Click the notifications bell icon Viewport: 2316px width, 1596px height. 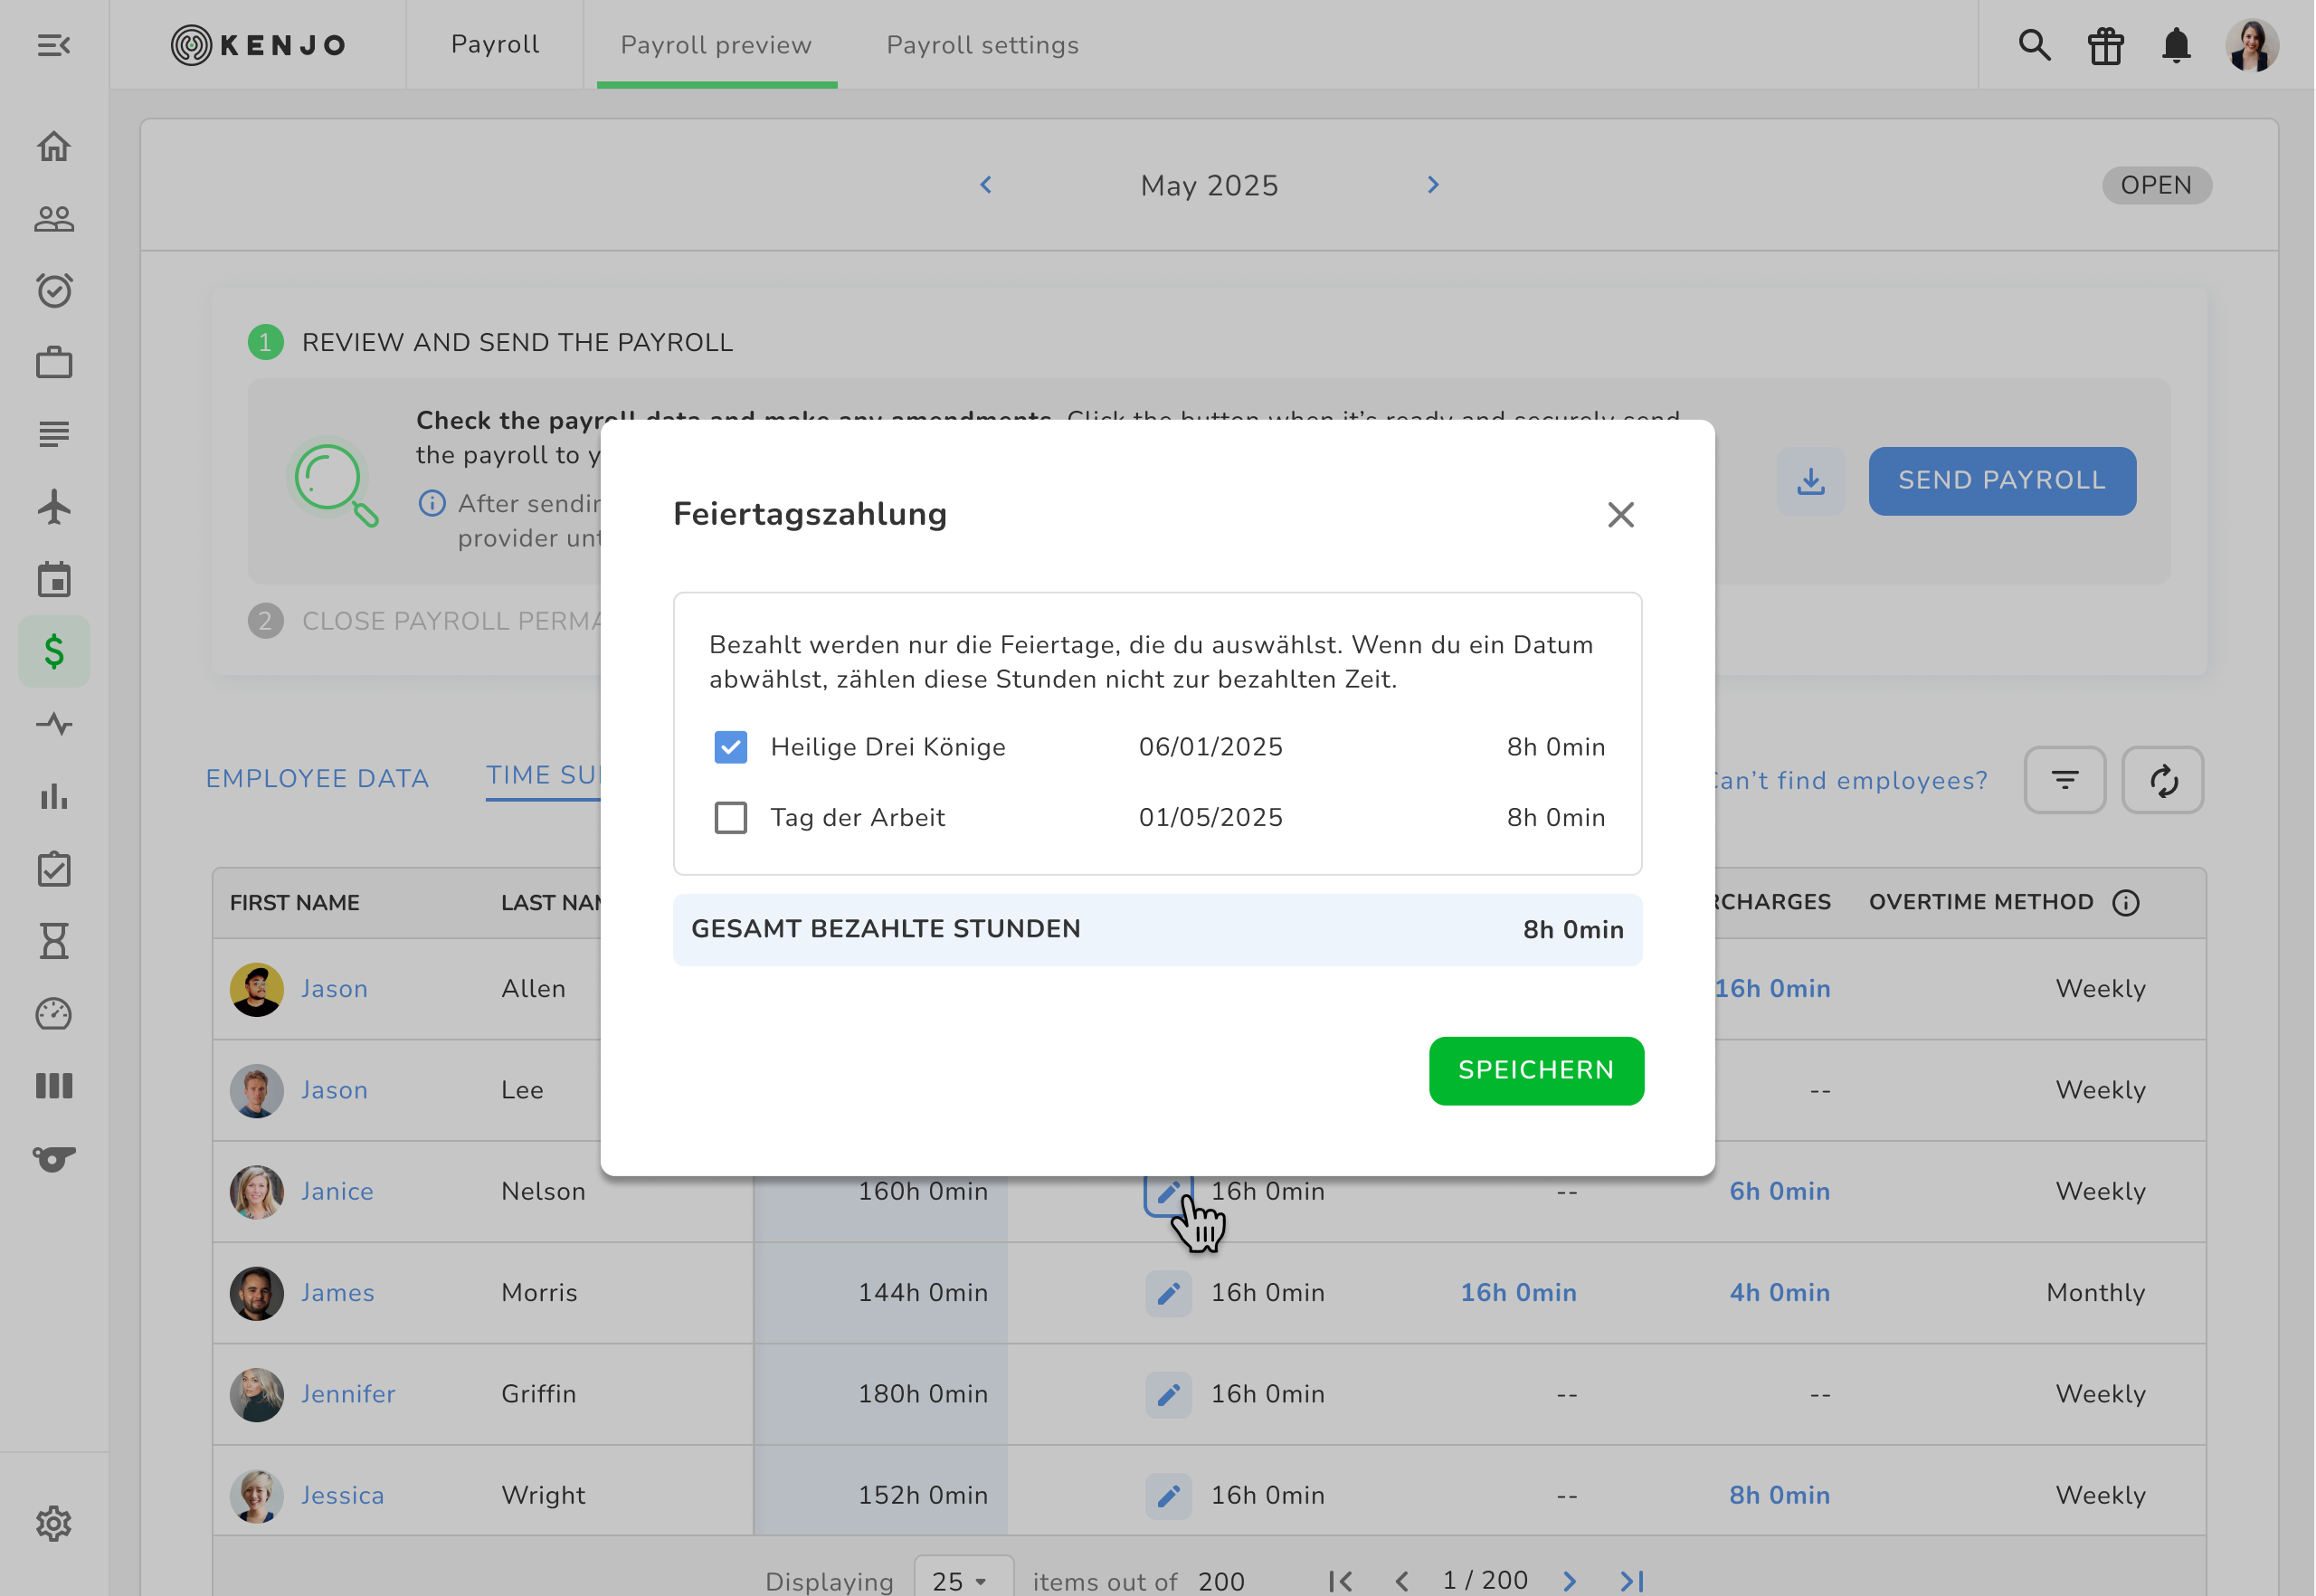point(2176,45)
